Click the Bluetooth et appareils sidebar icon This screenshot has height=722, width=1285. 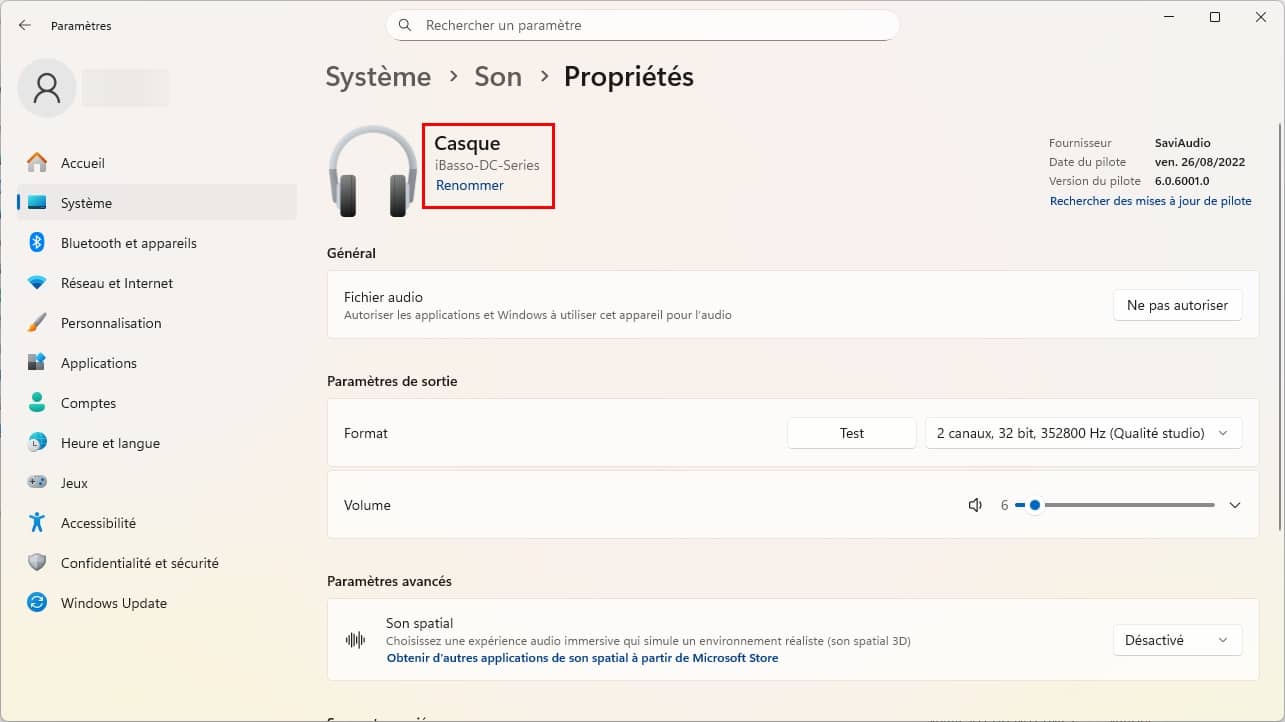[x=37, y=243]
